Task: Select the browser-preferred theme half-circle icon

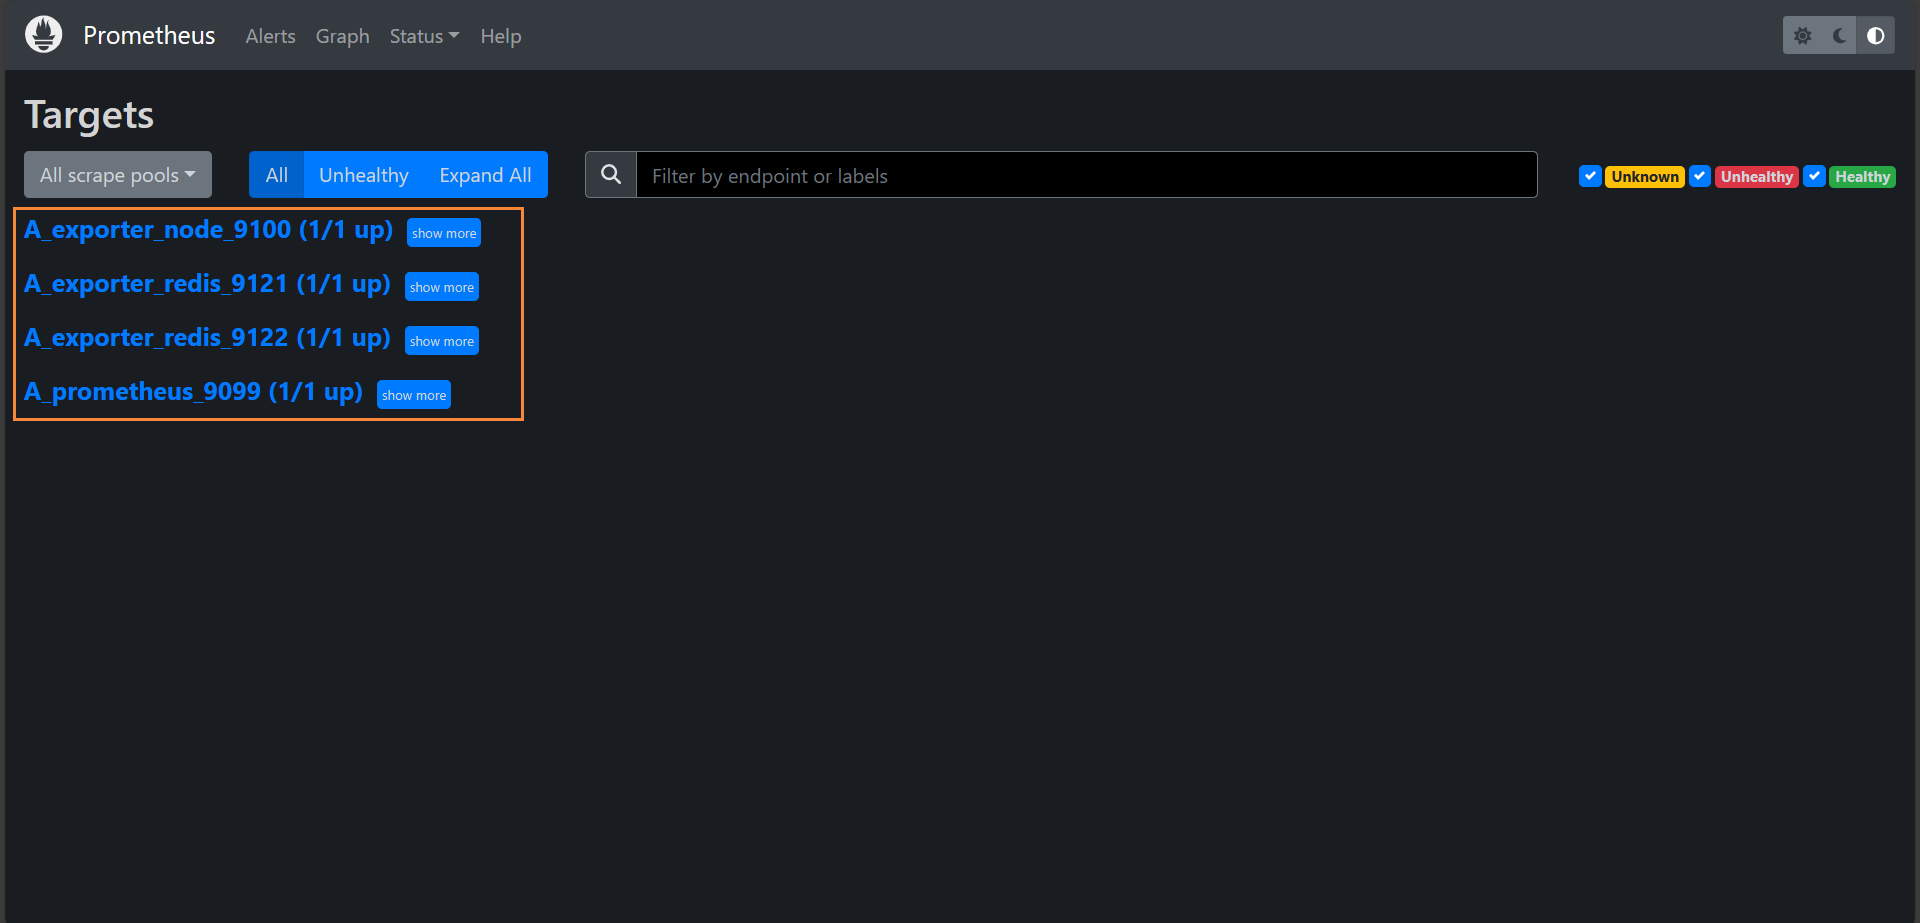Action: 1876,36
